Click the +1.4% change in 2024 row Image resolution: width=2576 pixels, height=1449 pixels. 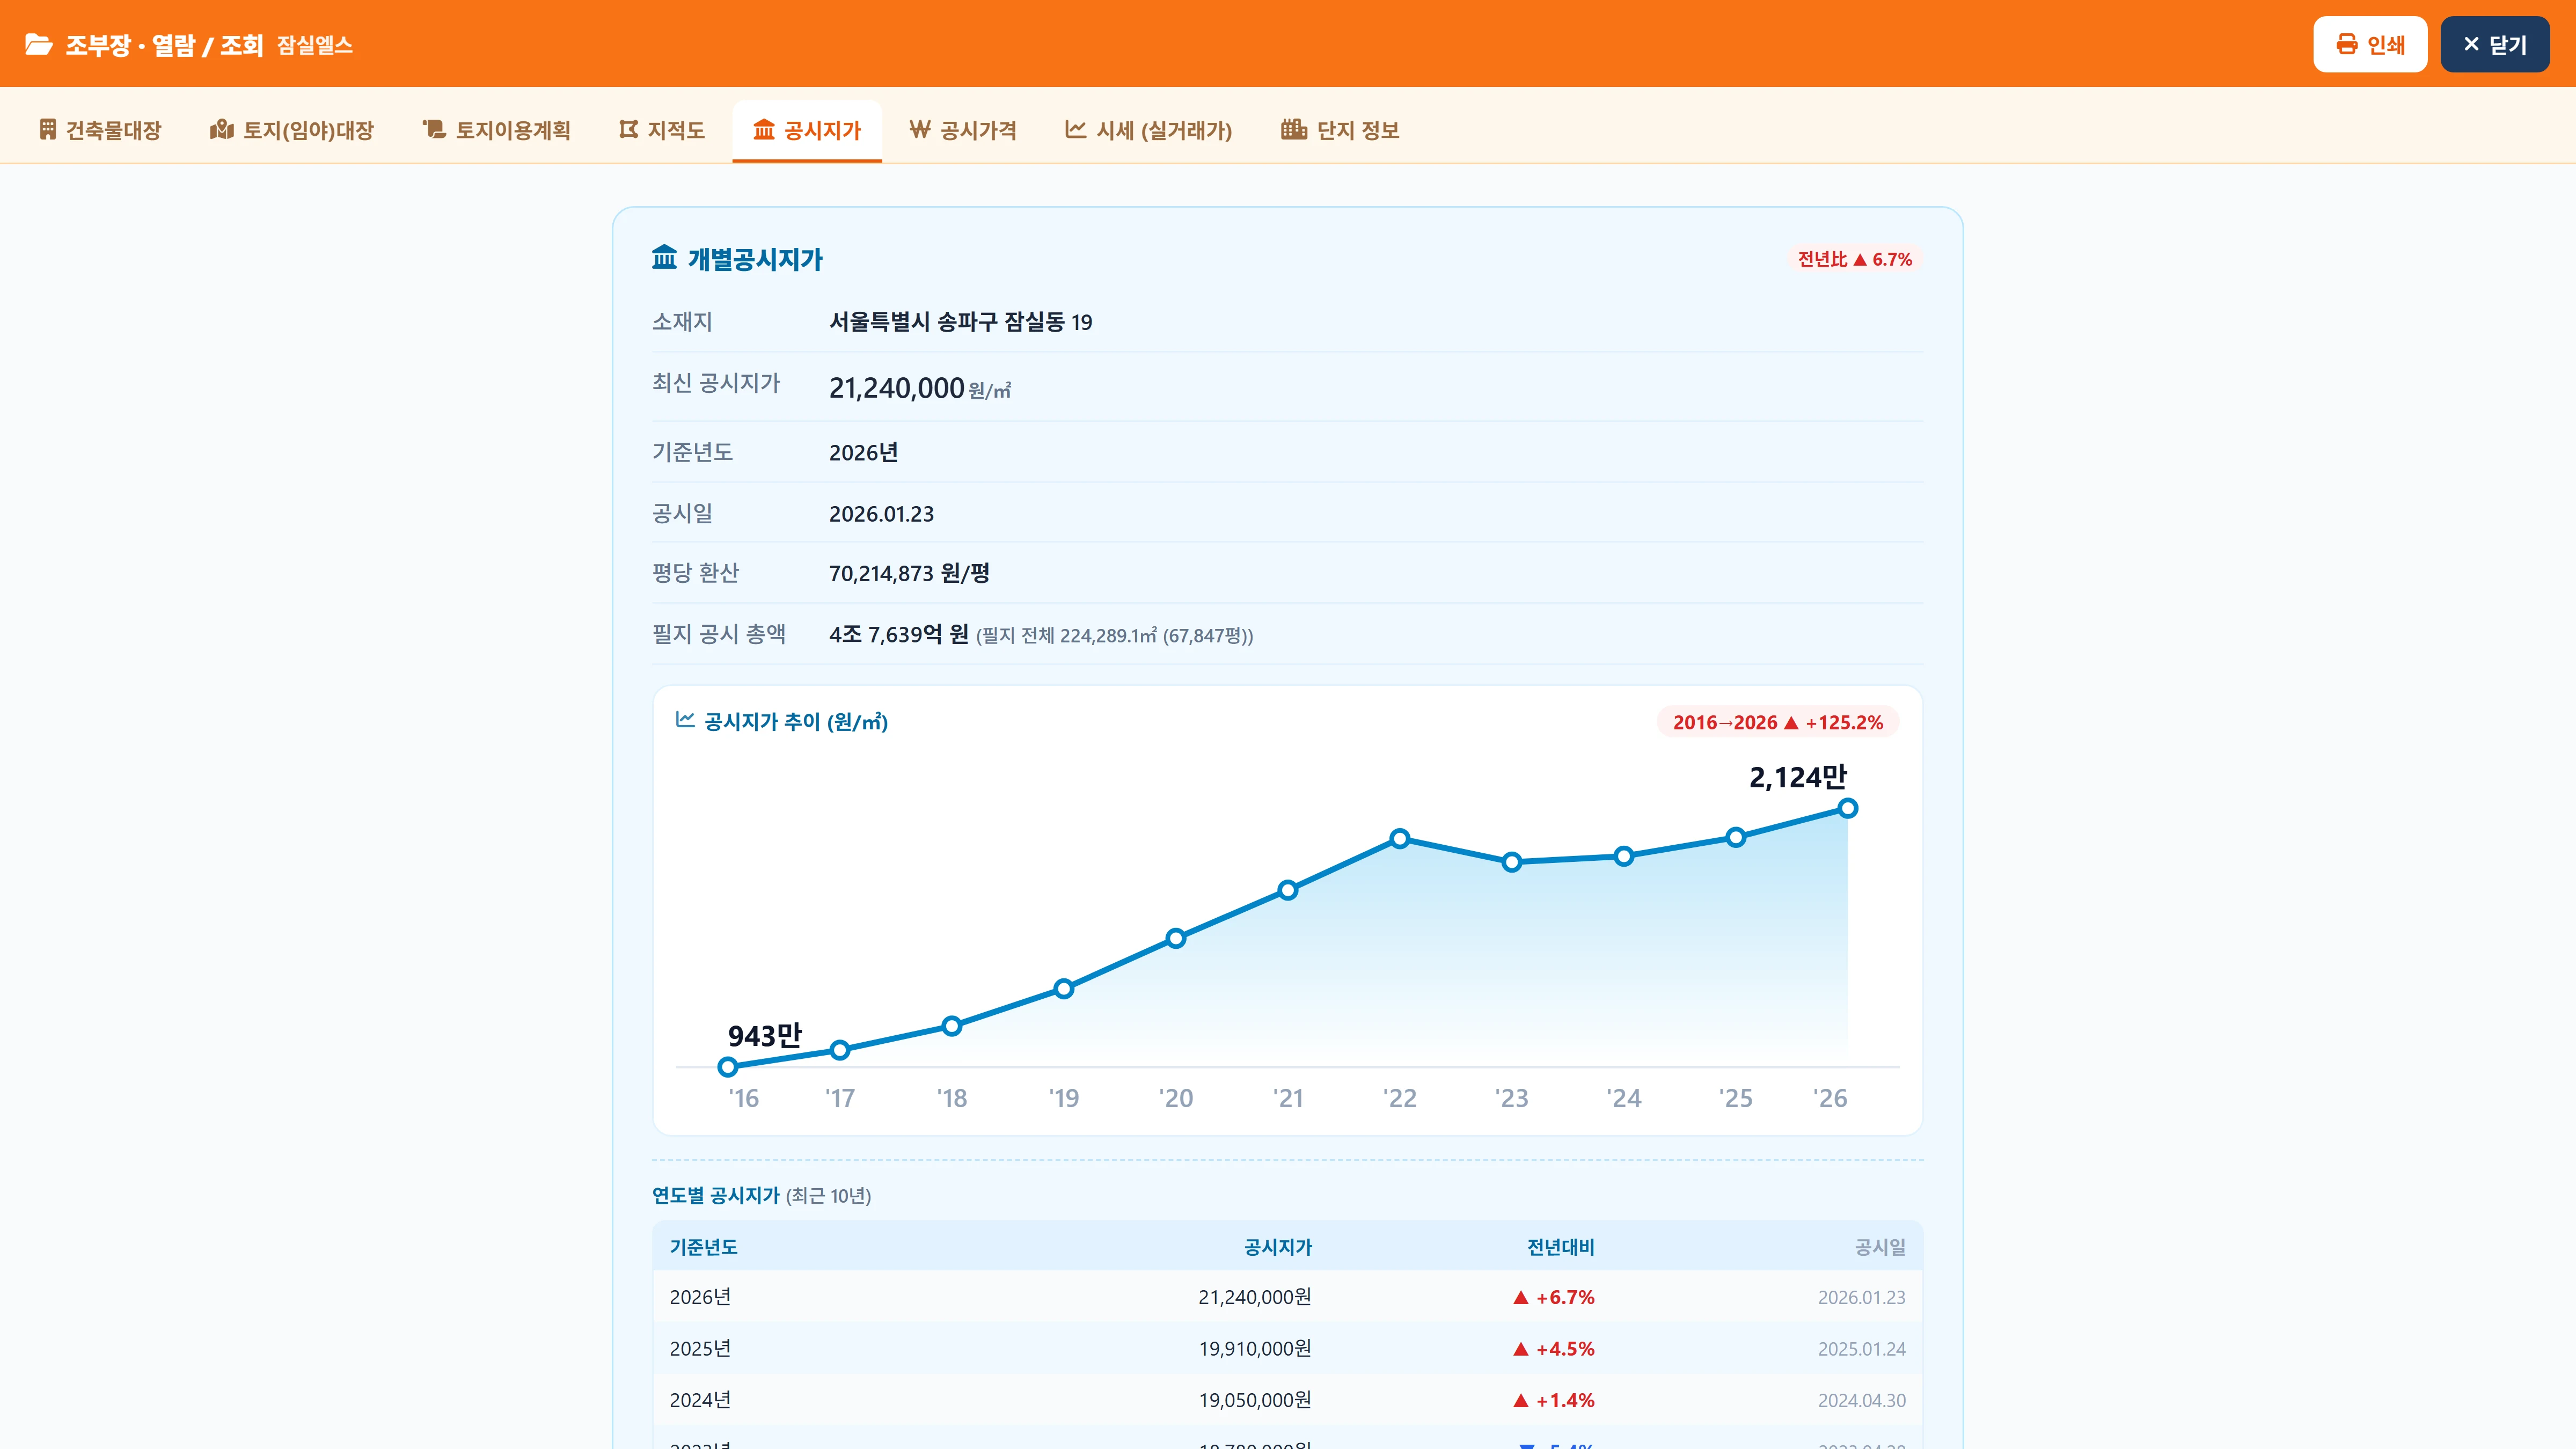click(1554, 1400)
